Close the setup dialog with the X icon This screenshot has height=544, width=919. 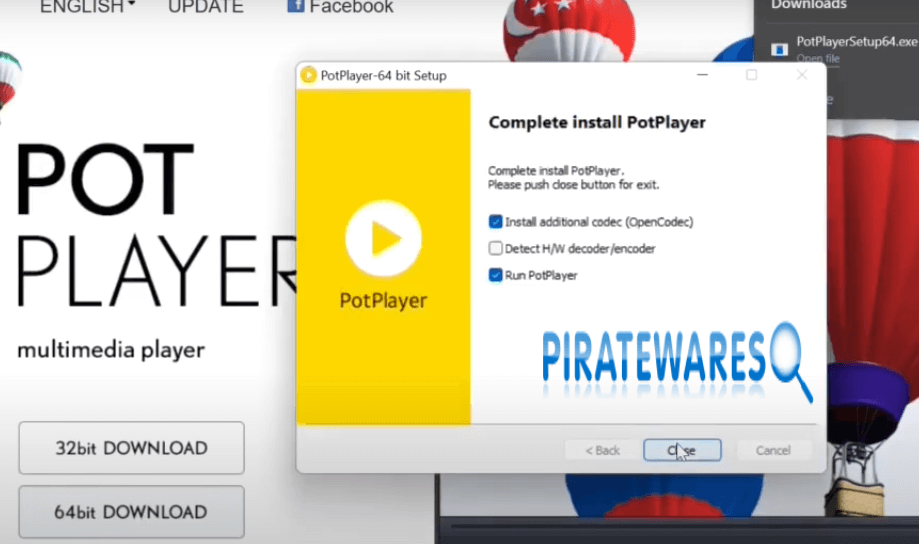point(801,75)
